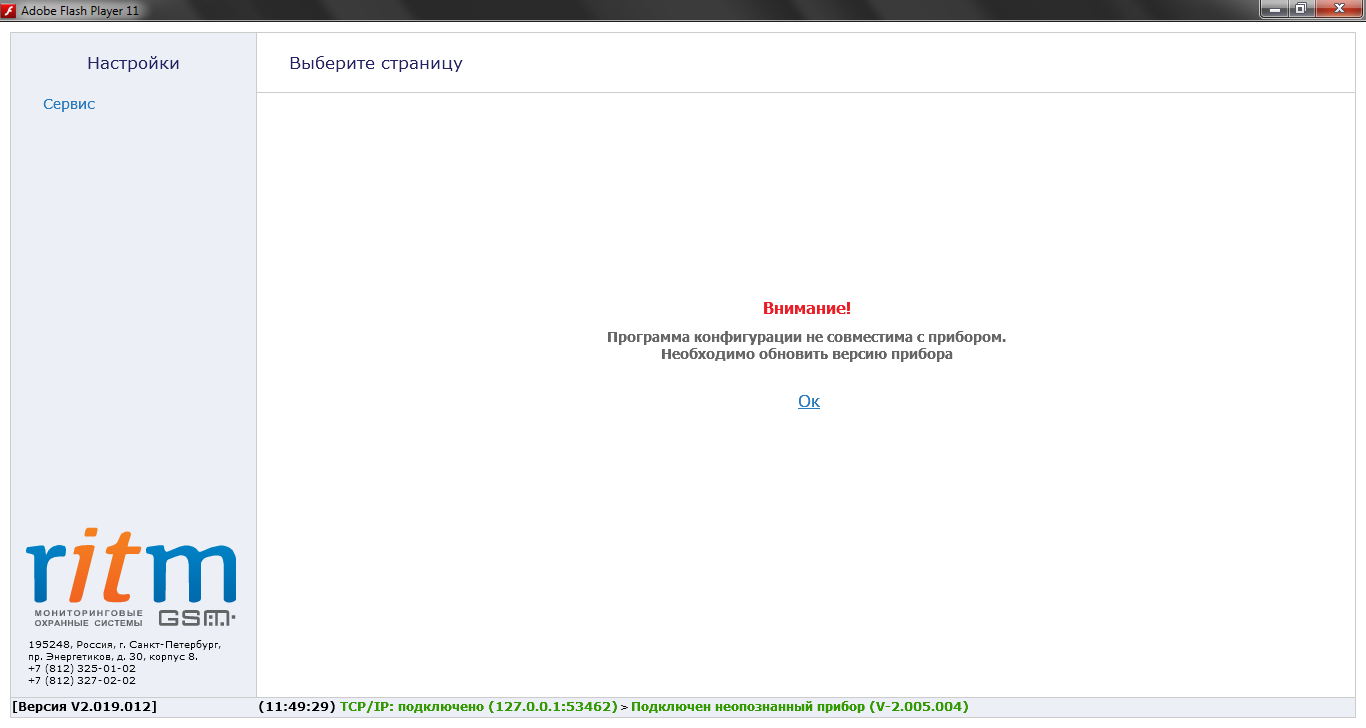Select the Настройки sidebar header

coord(133,63)
